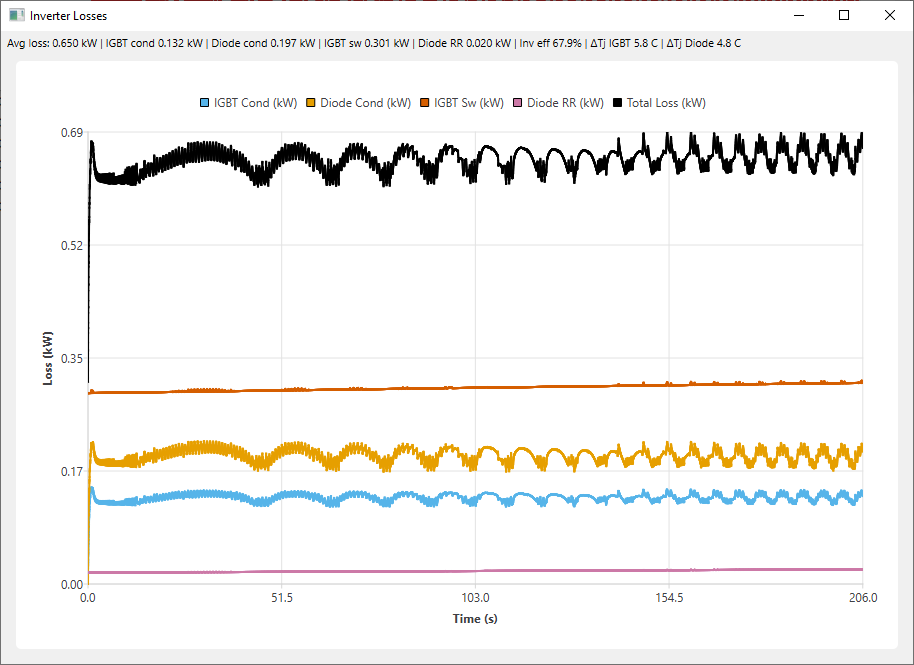Hide the "Diode Cond (kW)" series via legend text
The image size is (914, 665).
click(x=365, y=103)
